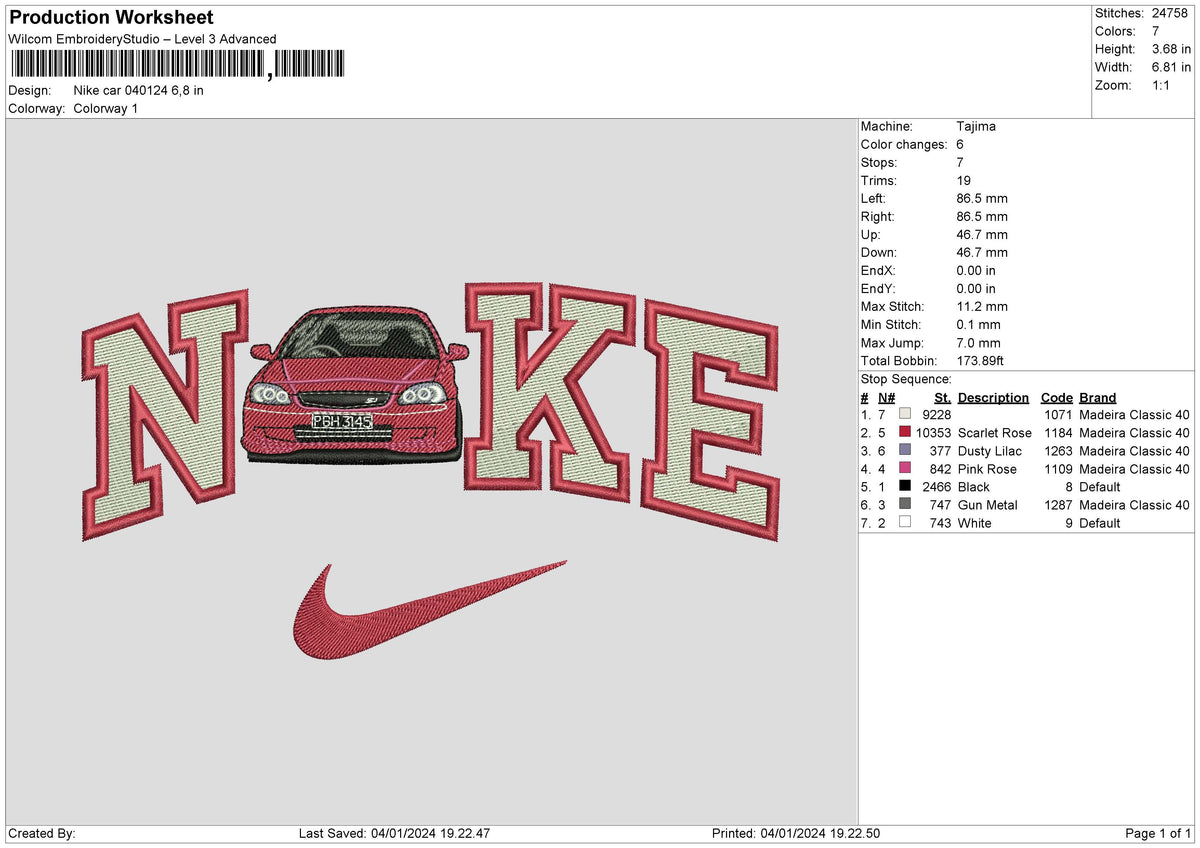This screenshot has width=1200, height=848.
Task: Click the "Brand" column header
Action: point(1098,397)
